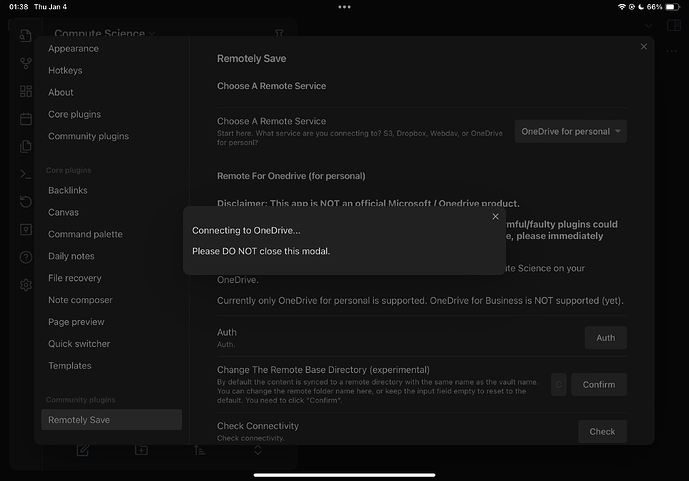
Task: Change sort order icon
Action: (x=199, y=450)
